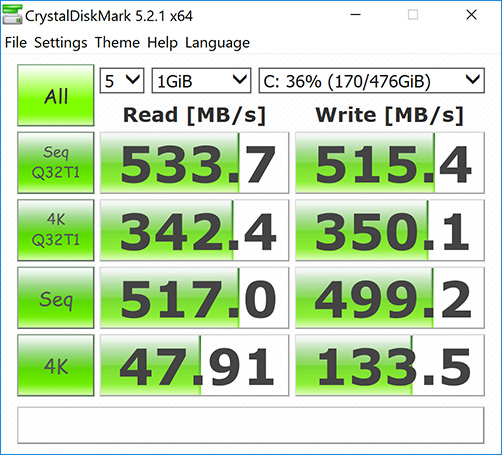Image resolution: width=502 pixels, height=455 pixels.
Task: Click the Seq Q32T1 write result 515.4
Action: pyautogui.click(x=390, y=163)
